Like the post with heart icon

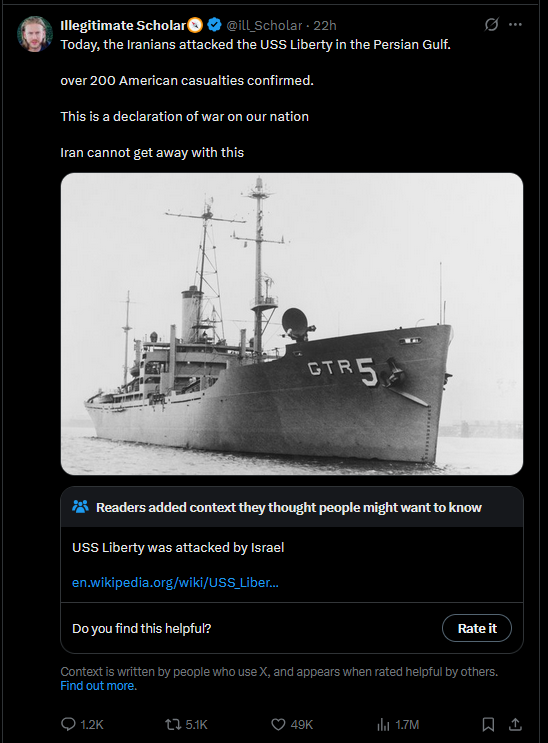pos(278,724)
